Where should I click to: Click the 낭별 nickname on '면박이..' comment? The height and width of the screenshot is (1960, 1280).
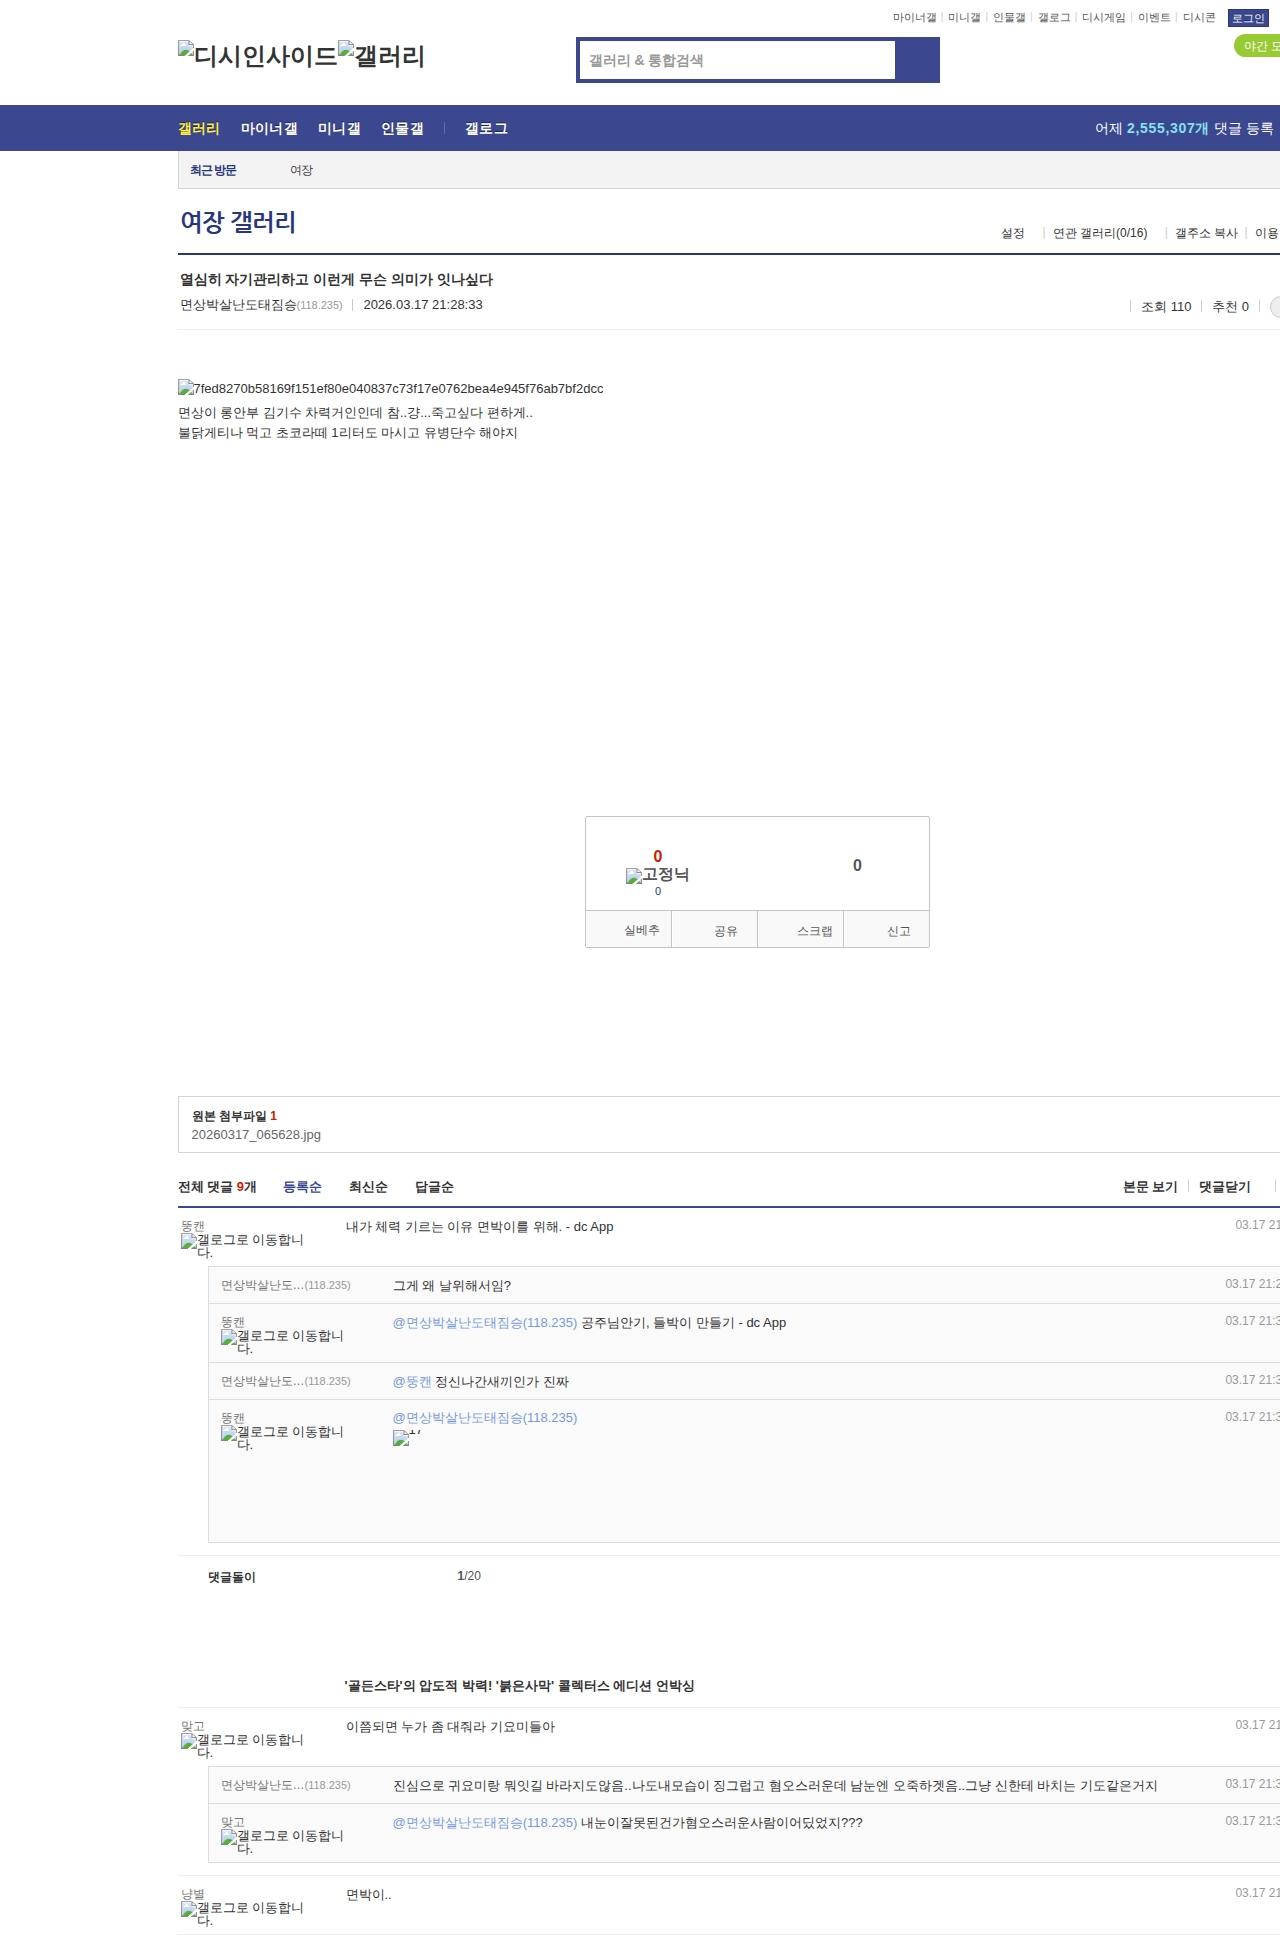coord(193,1894)
